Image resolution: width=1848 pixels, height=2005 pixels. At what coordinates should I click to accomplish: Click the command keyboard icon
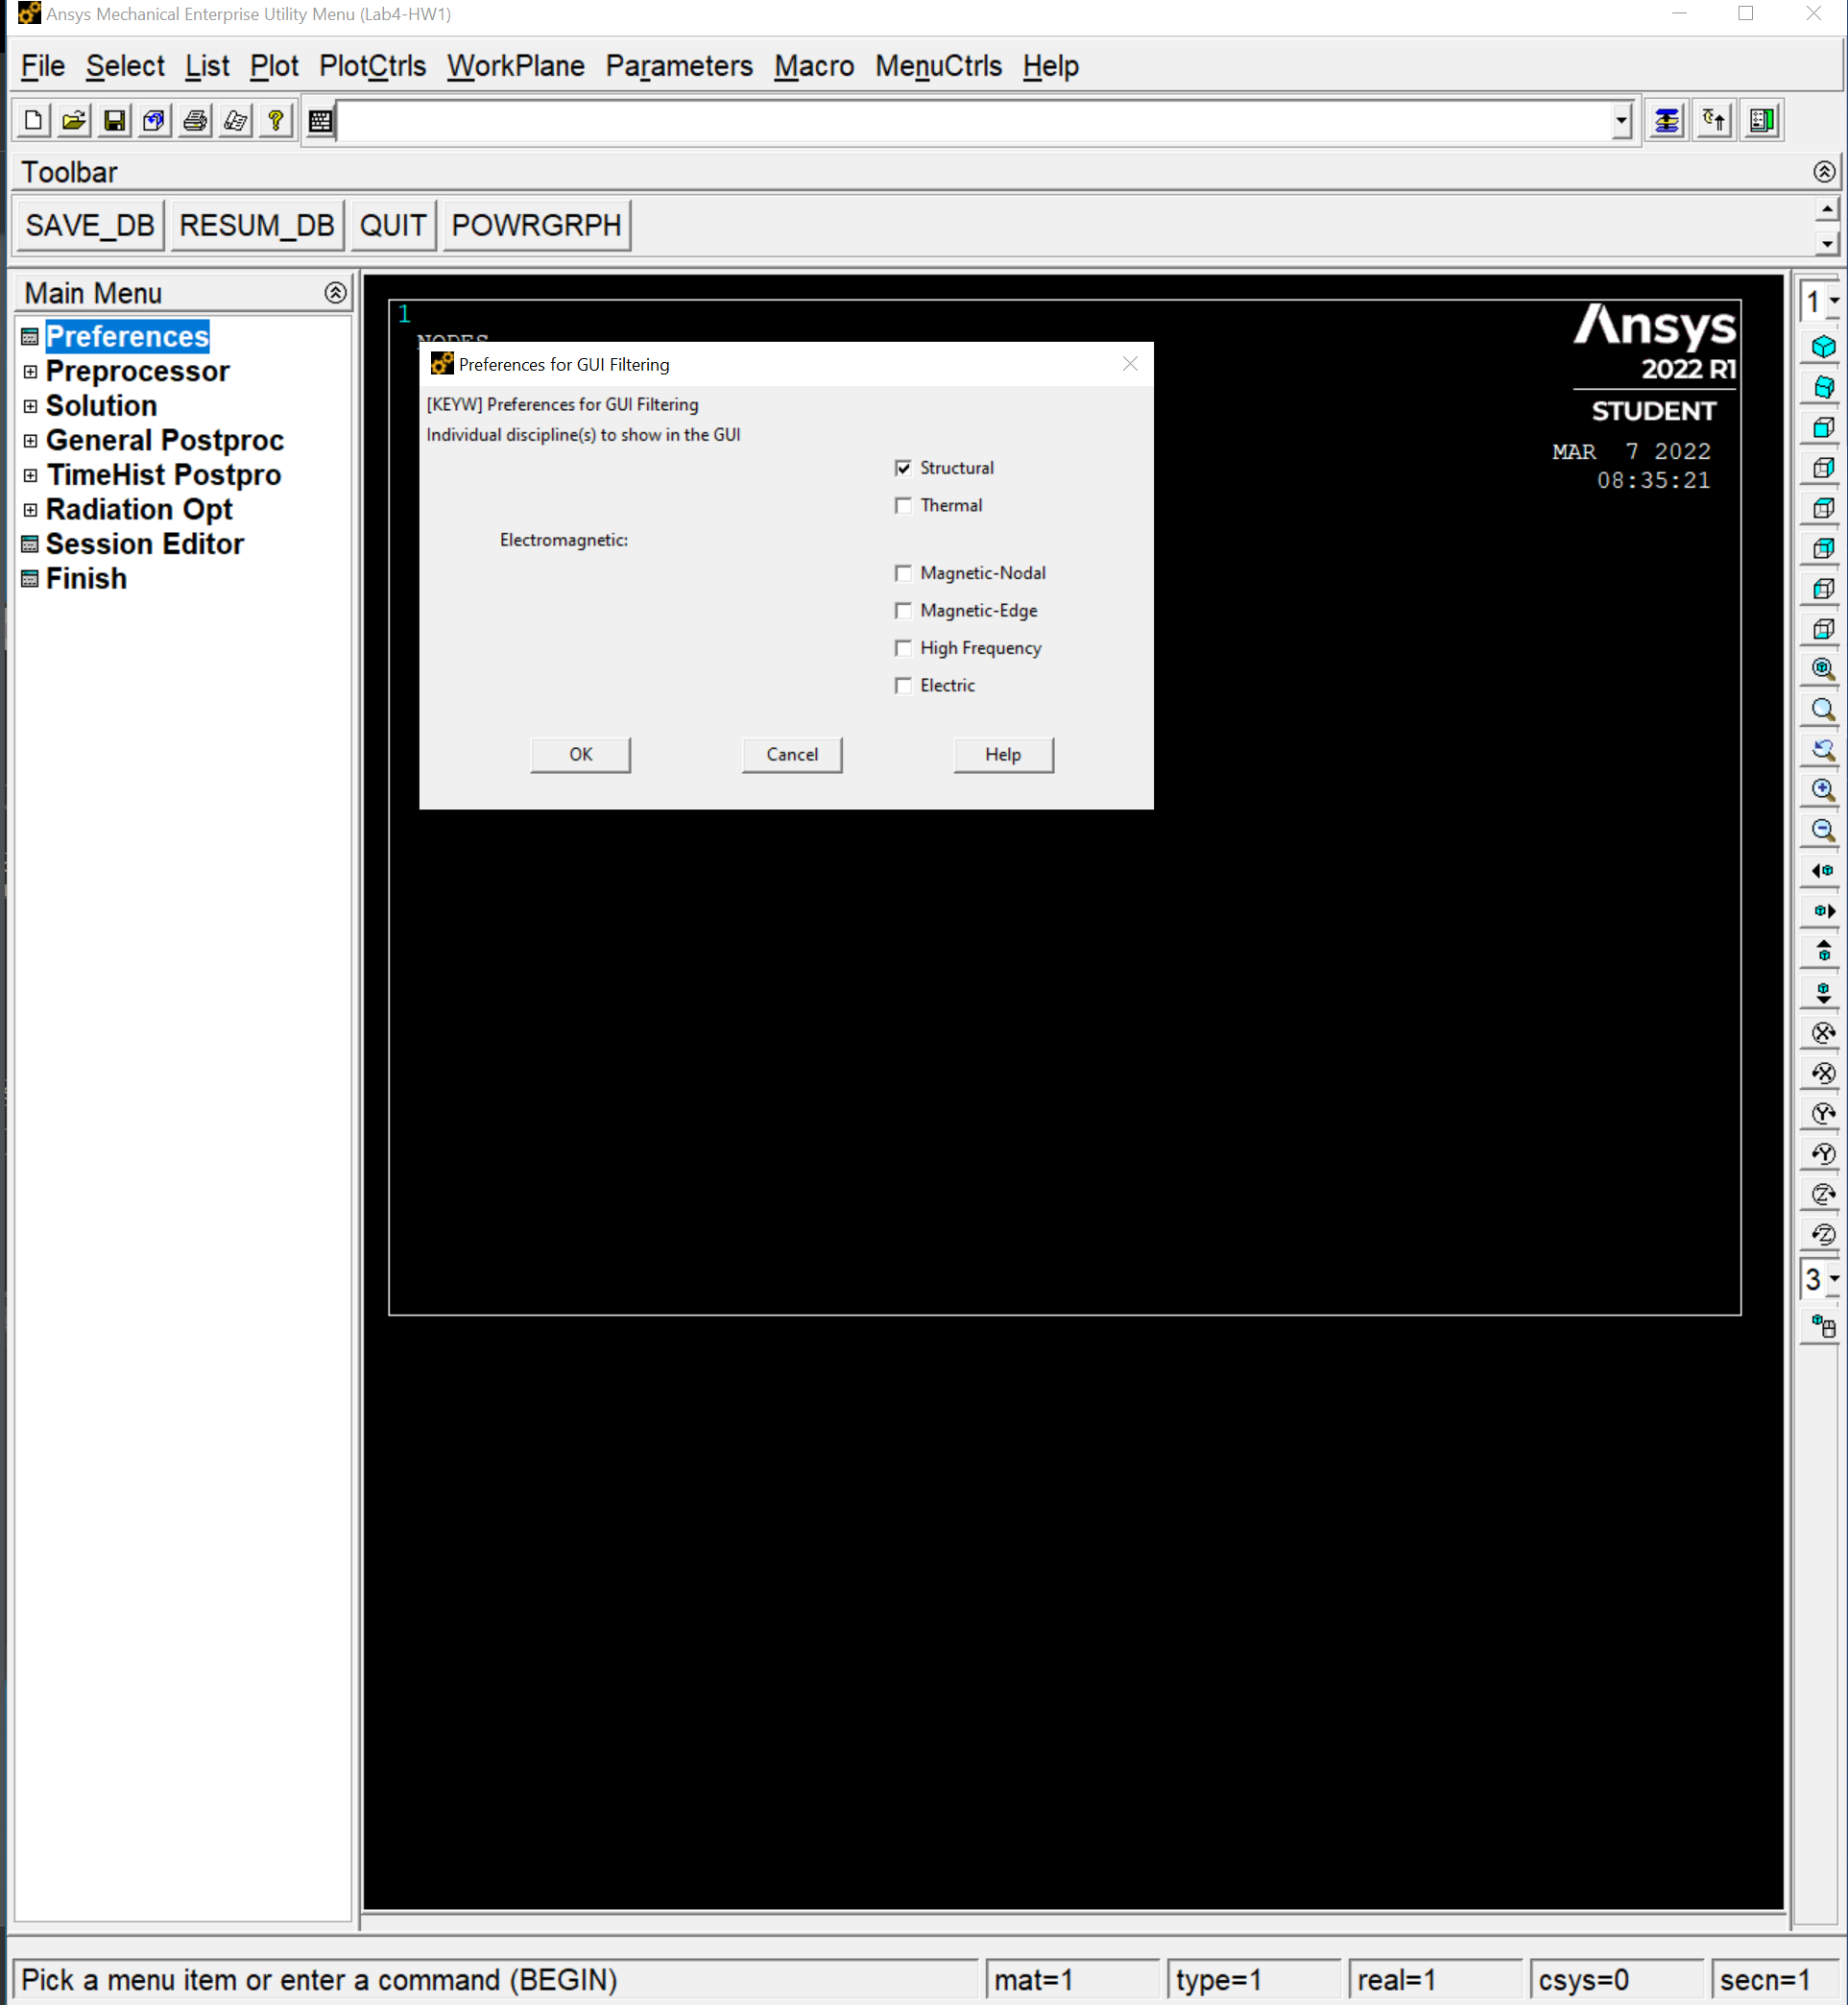[320, 121]
